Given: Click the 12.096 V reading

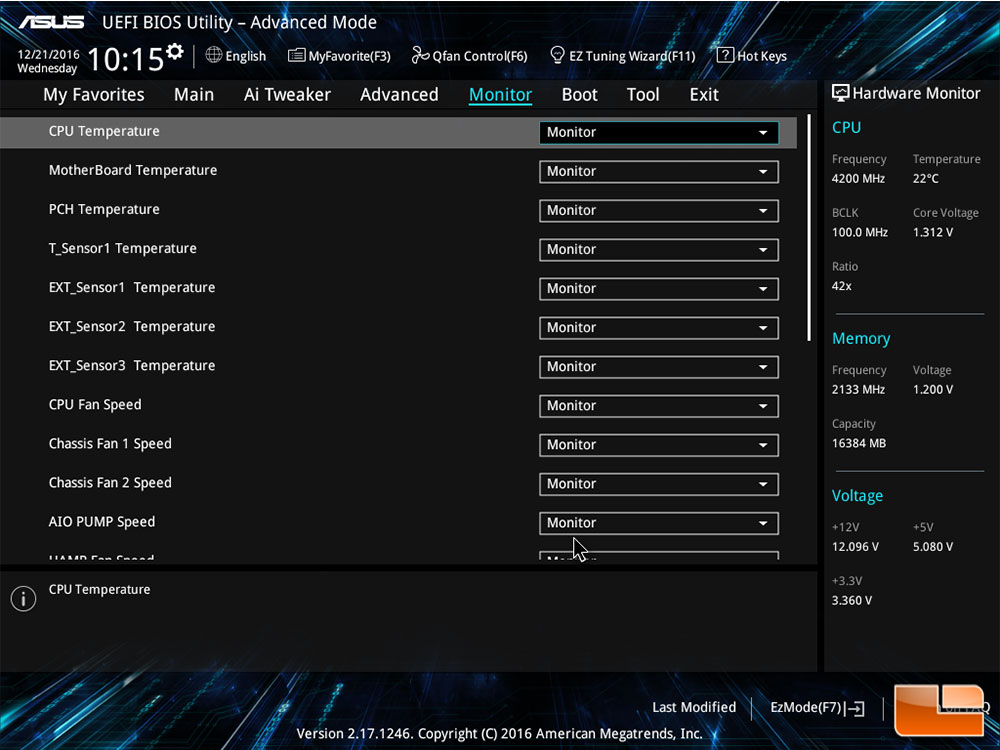Looking at the screenshot, I should 855,547.
